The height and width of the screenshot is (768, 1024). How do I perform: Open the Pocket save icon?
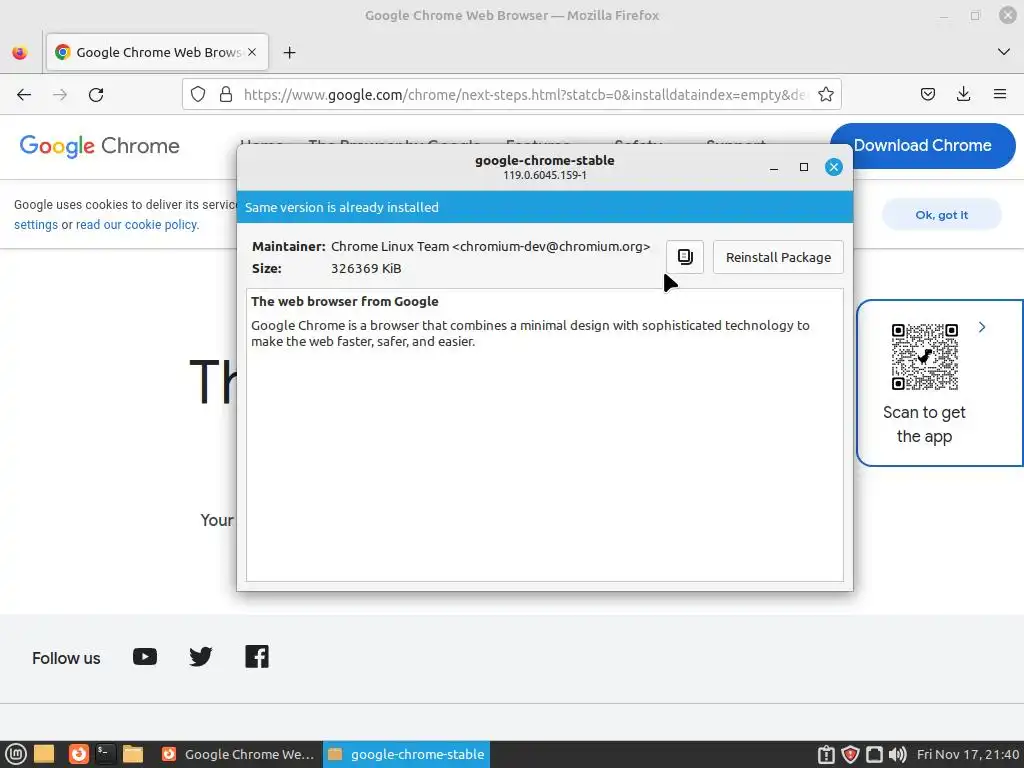point(927,94)
